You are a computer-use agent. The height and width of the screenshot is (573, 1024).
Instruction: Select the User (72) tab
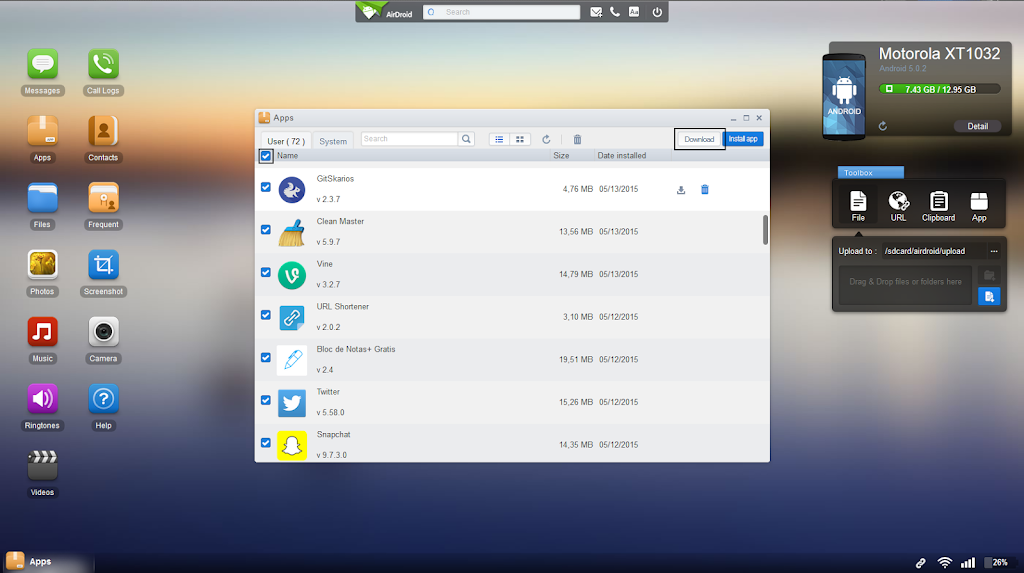pyautogui.click(x=287, y=141)
